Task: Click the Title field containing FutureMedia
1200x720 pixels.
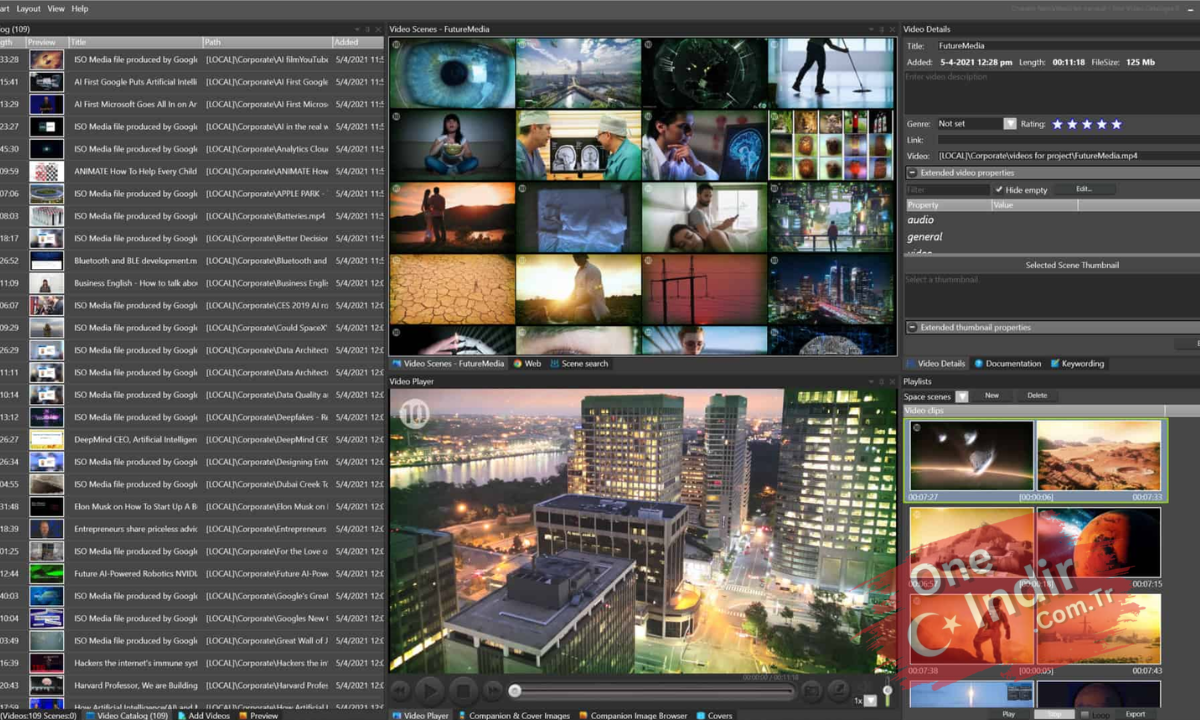Action: click(x=1067, y=46)
